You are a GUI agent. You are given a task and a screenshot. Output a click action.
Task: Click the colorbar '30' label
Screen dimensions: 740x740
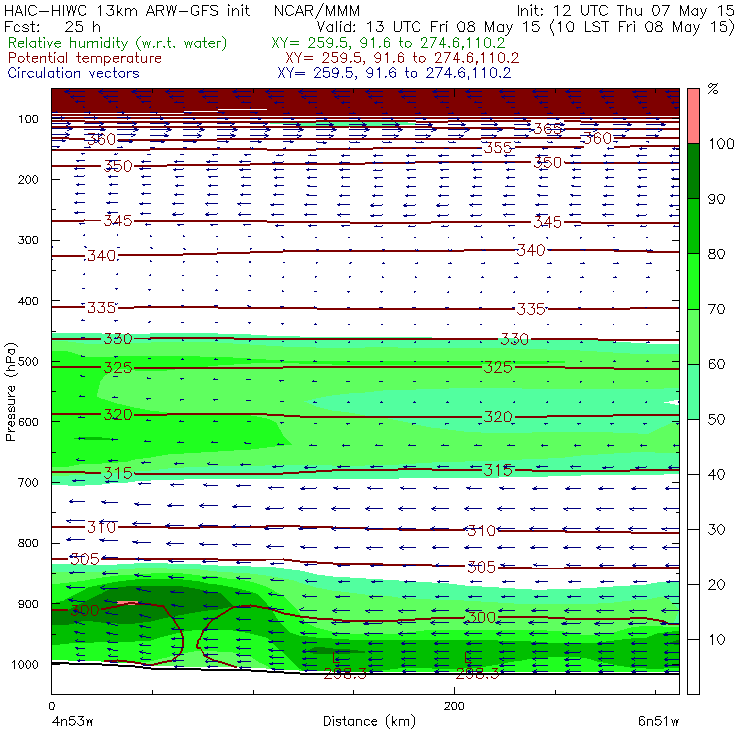[716, 530]
